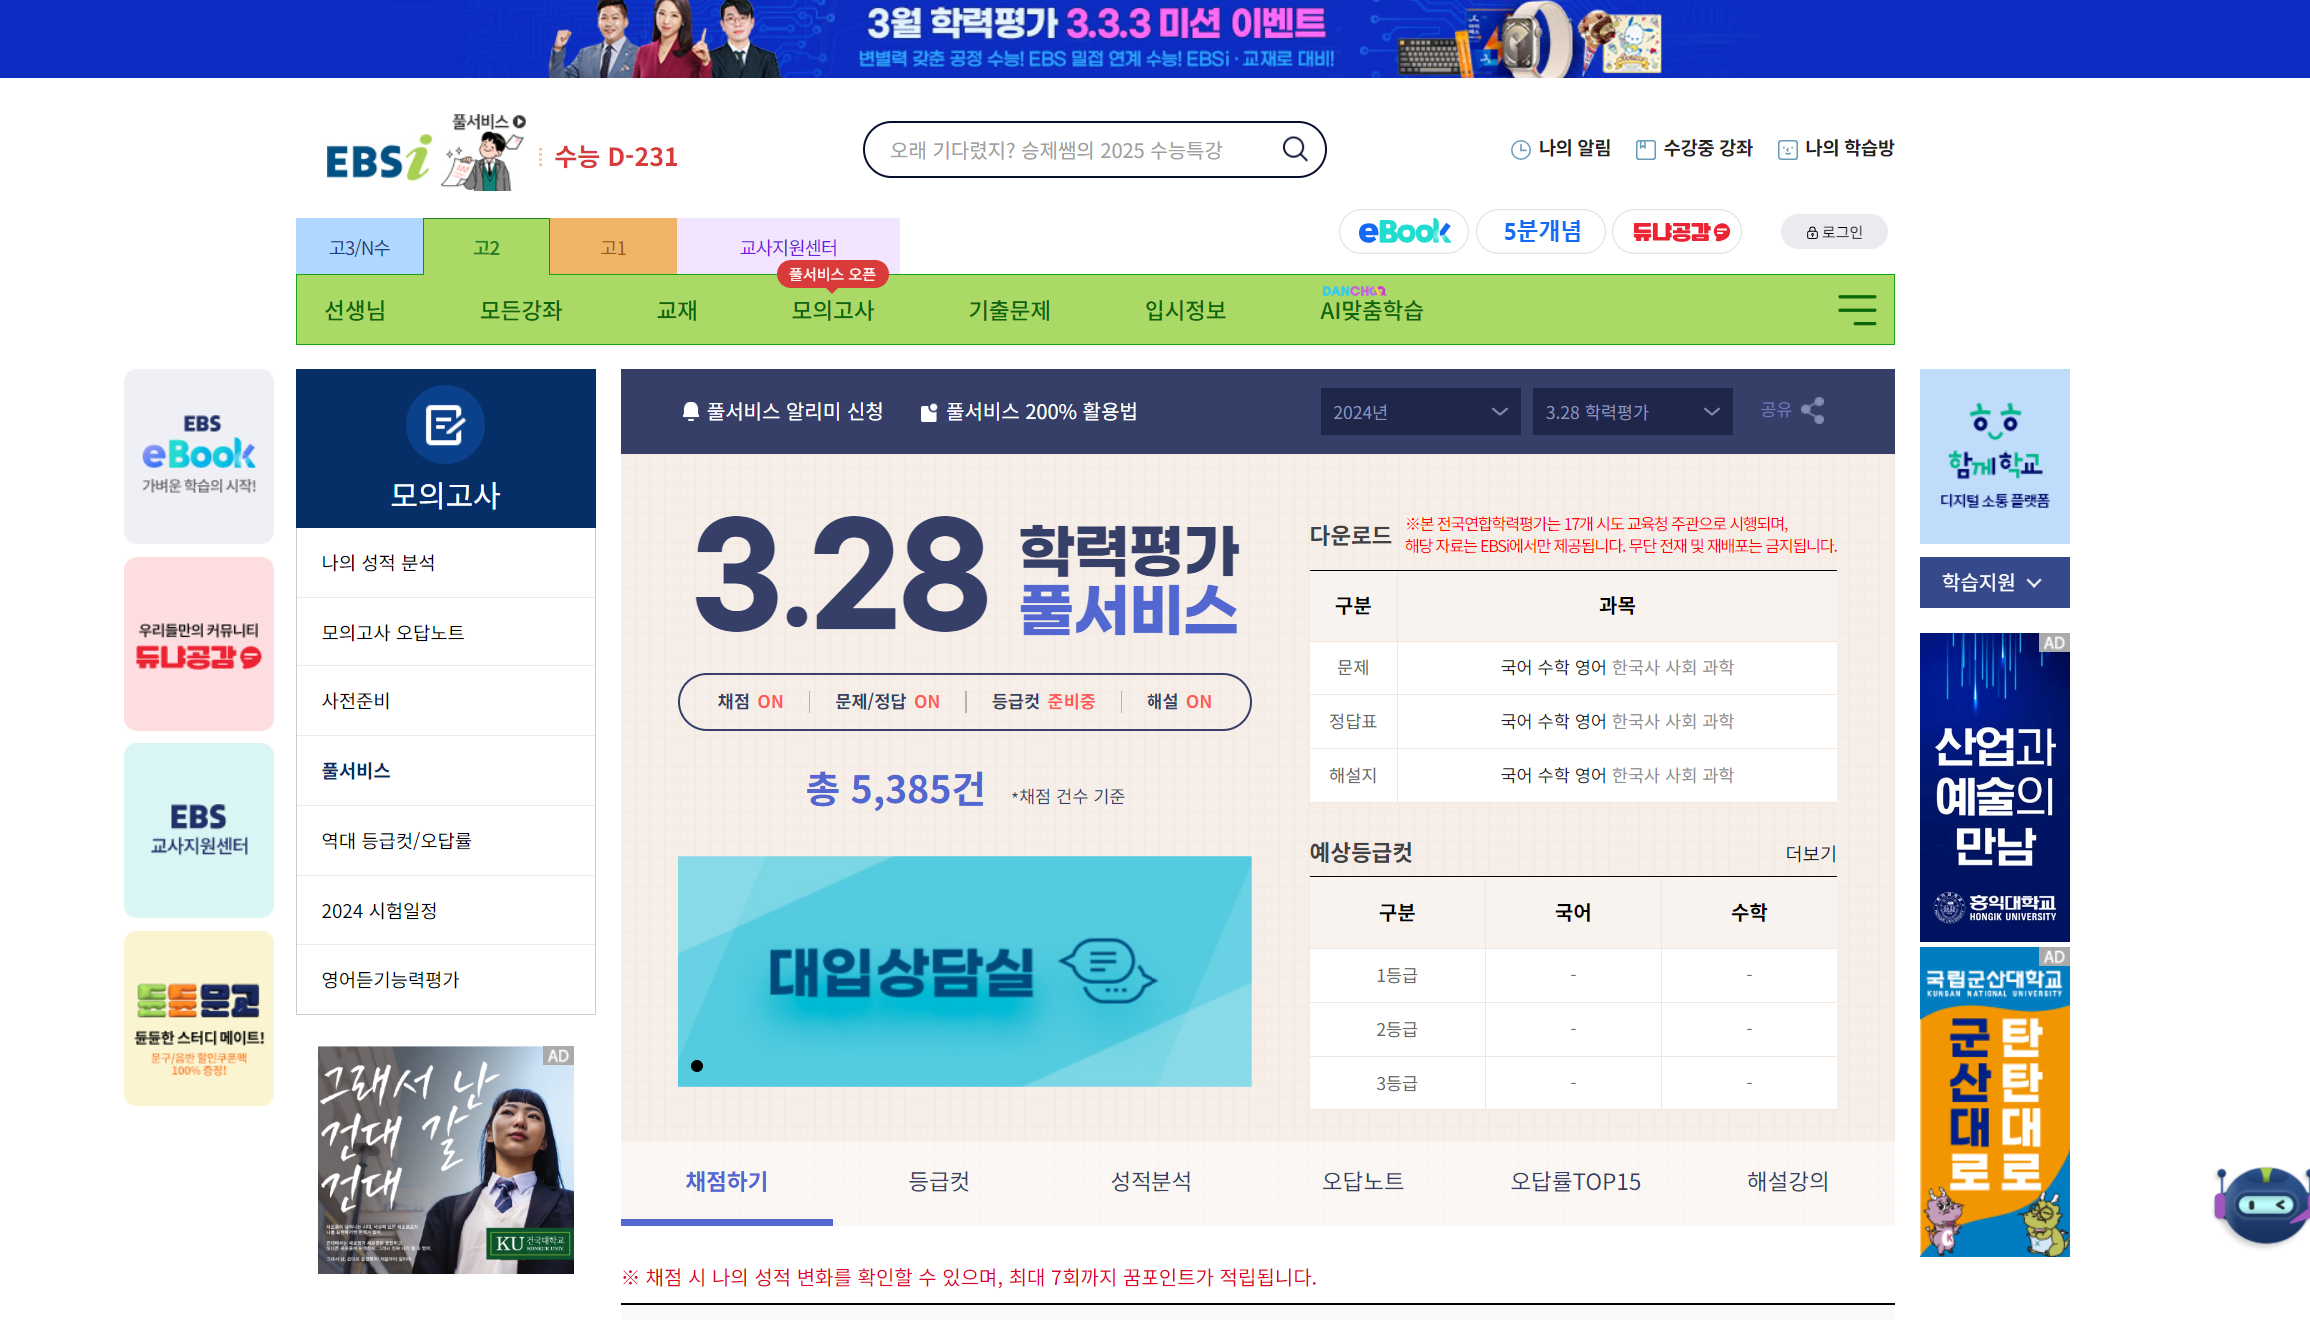Image resolution: width=2310 pixels, height=1320 pixels.
Task: Click the eBook logo button
Action: click(1403, 232)
